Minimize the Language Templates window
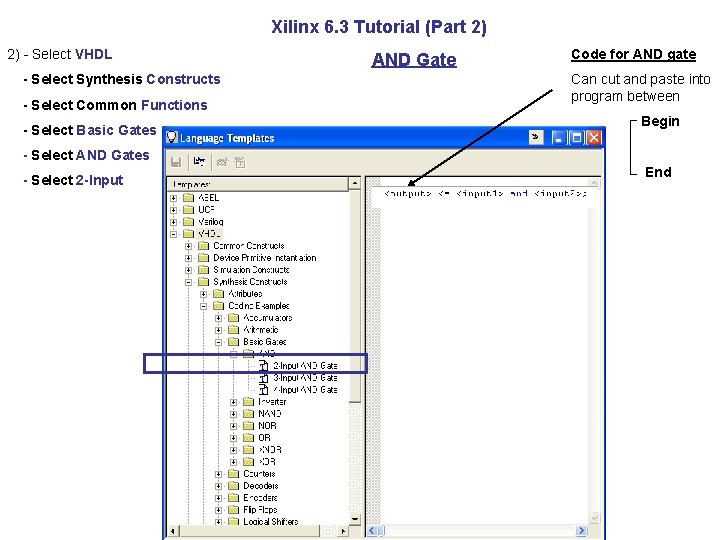This screenshot has height=540, width=720. (x=558, y=137)
